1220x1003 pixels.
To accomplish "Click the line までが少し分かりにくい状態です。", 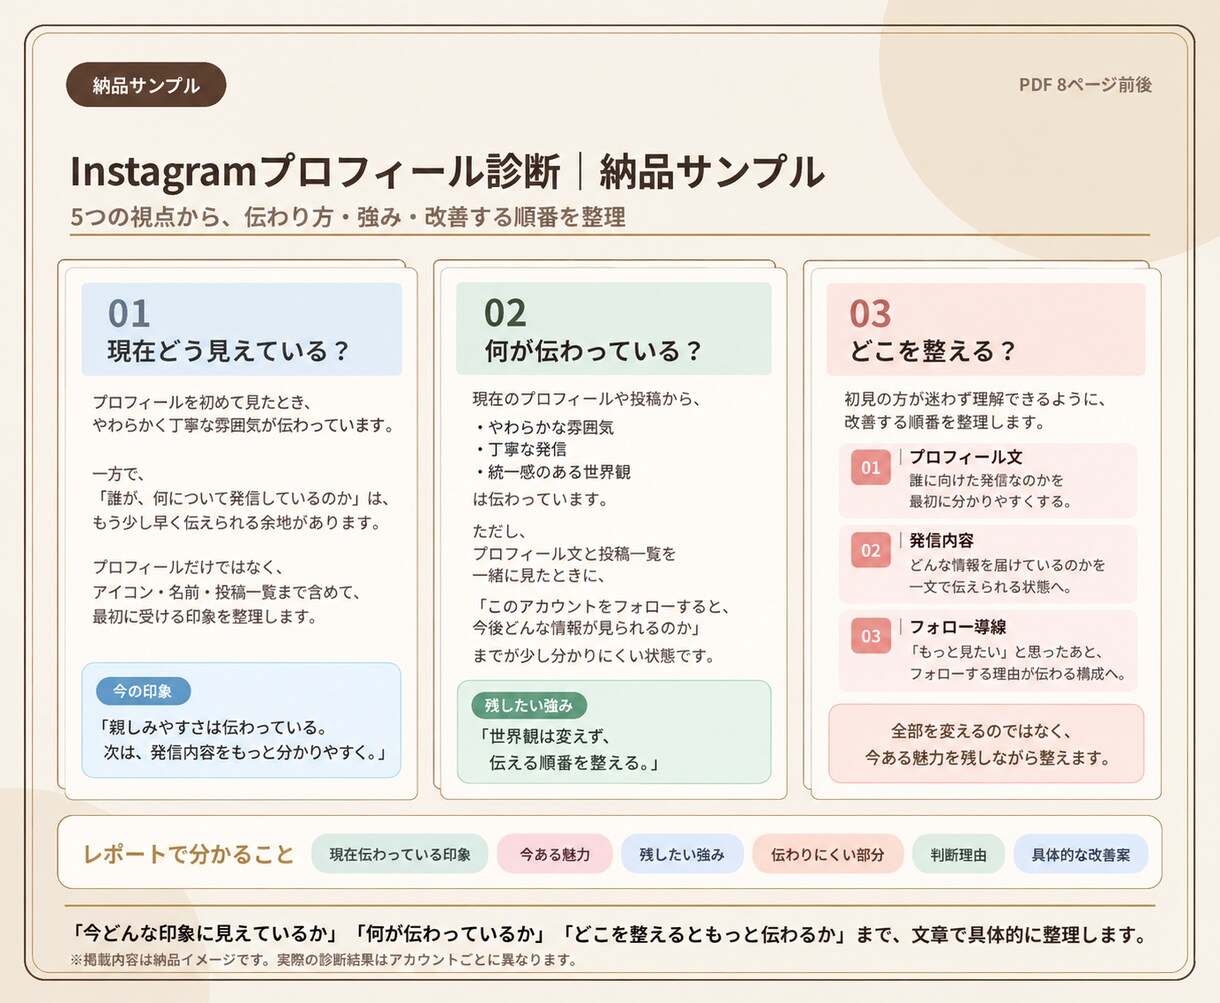I will [594, 656].
